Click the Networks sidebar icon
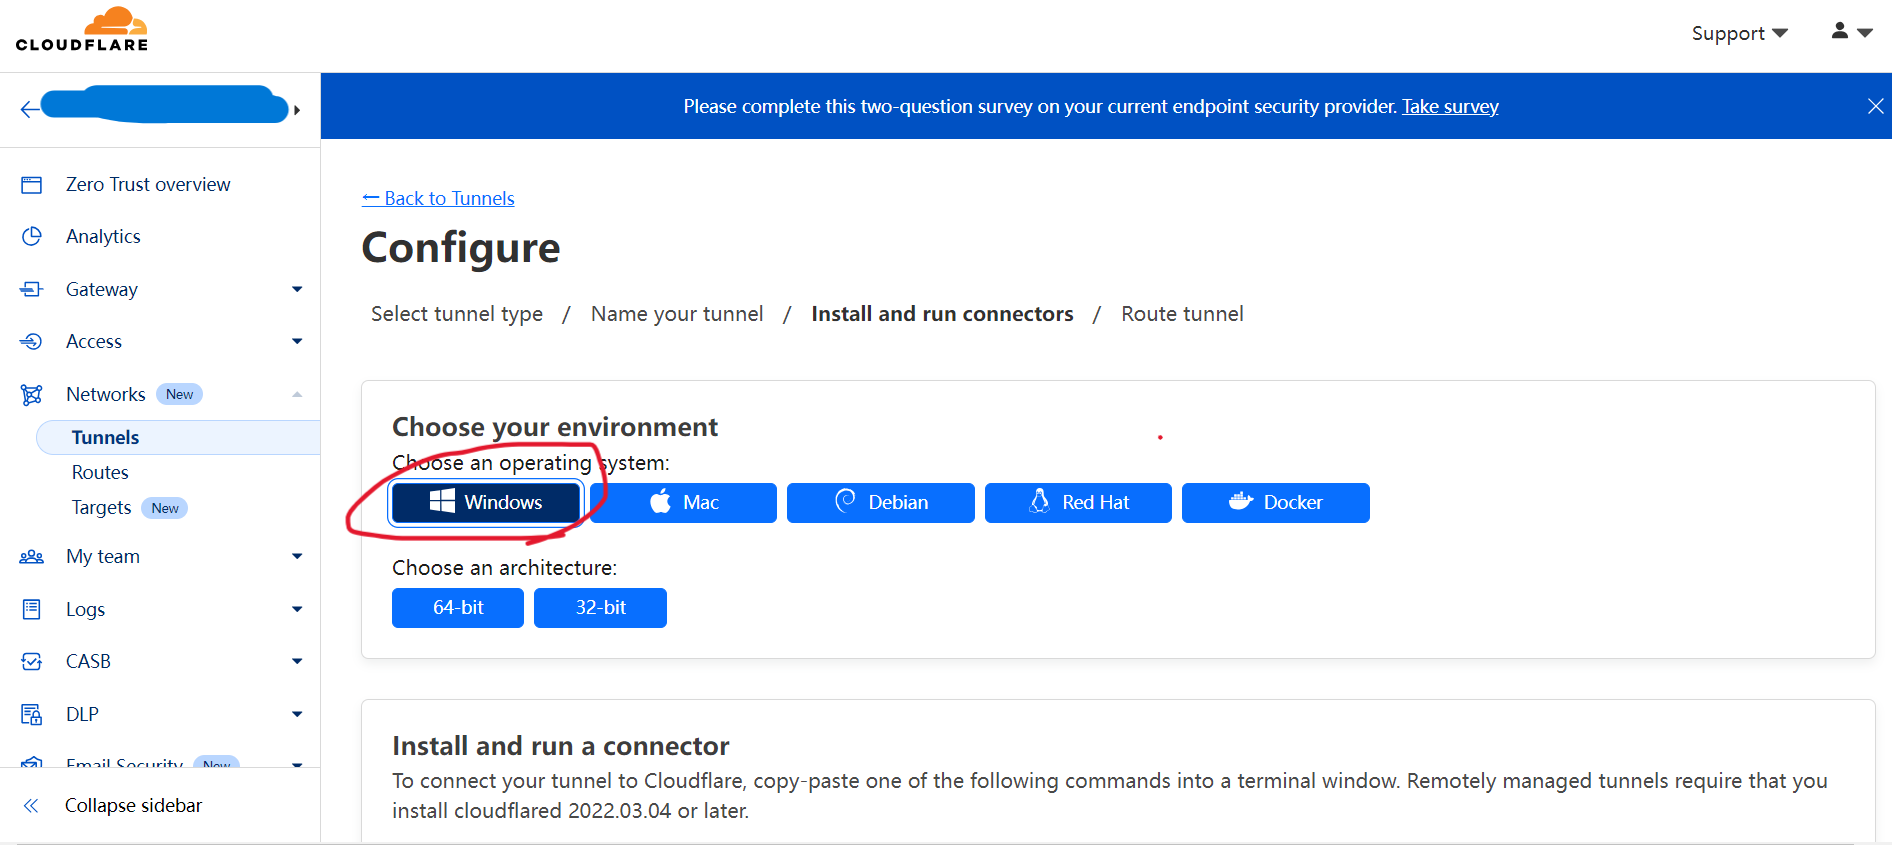 [32, 395]
